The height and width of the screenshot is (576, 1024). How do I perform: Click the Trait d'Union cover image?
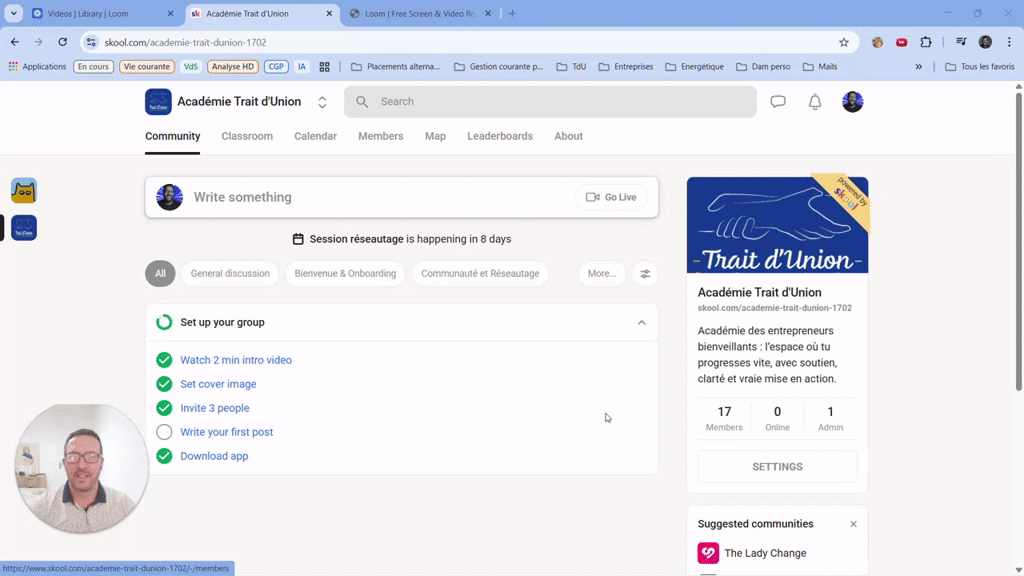(777, 225)
